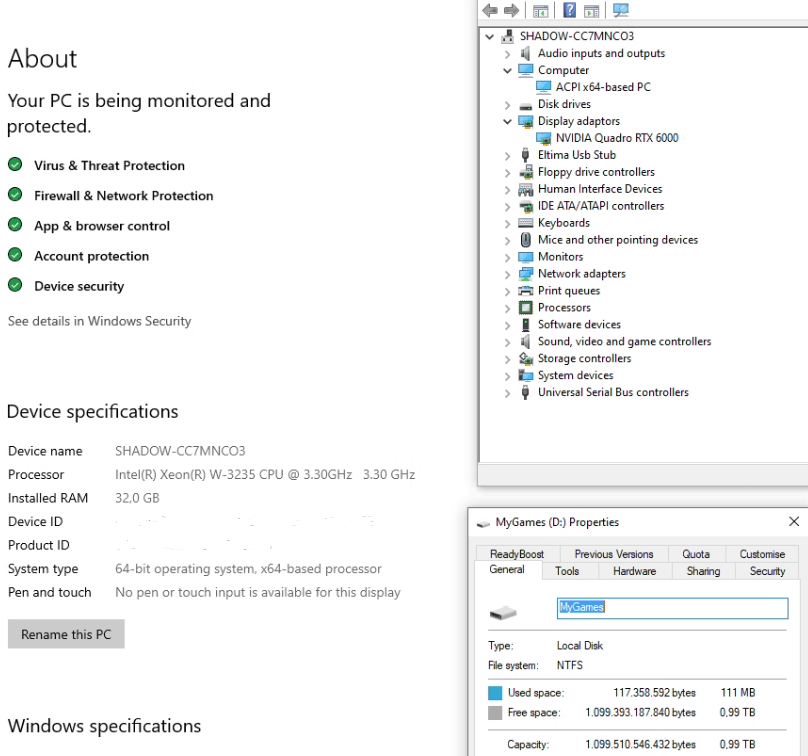Click the NTFS file system value
This screenshot has height=756, width=808.
[x=569, y=665]
